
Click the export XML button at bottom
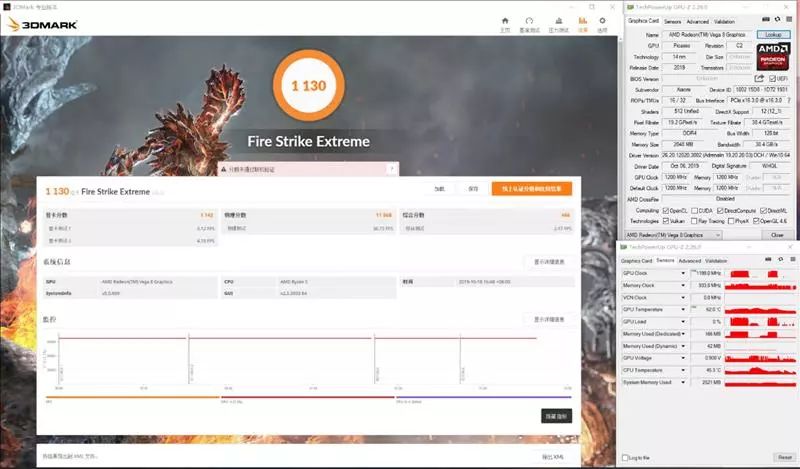click(552, 457)
